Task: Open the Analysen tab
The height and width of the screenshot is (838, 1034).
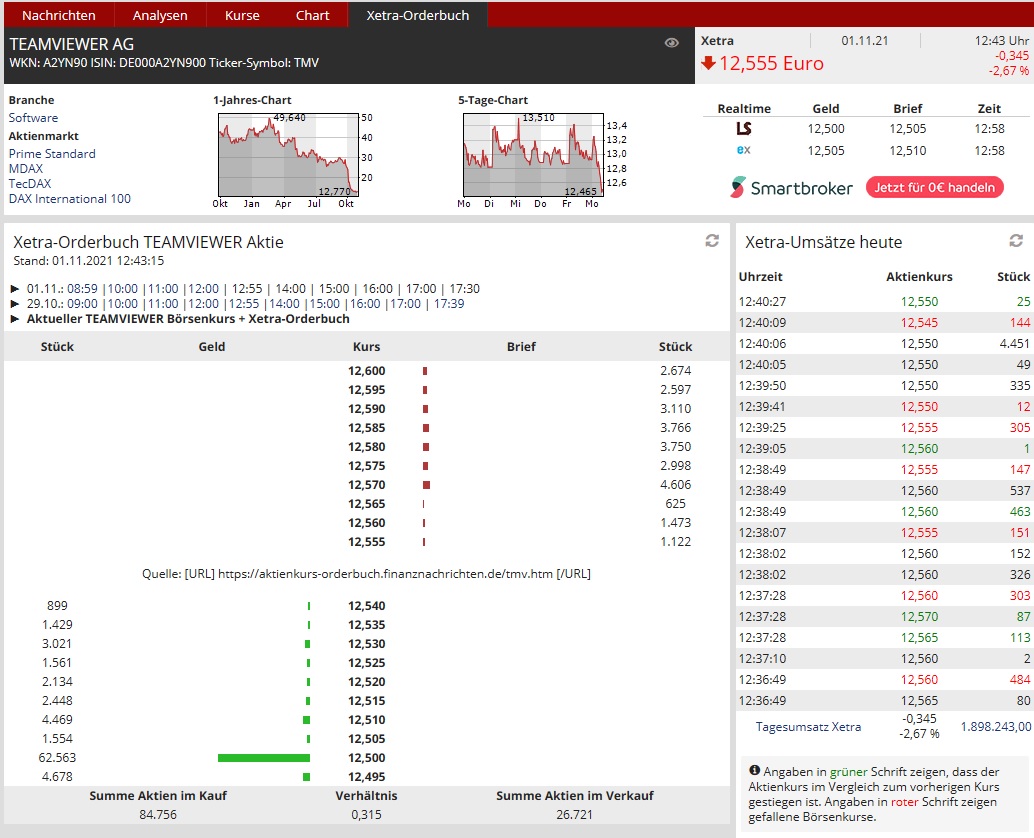Action: 160,15
